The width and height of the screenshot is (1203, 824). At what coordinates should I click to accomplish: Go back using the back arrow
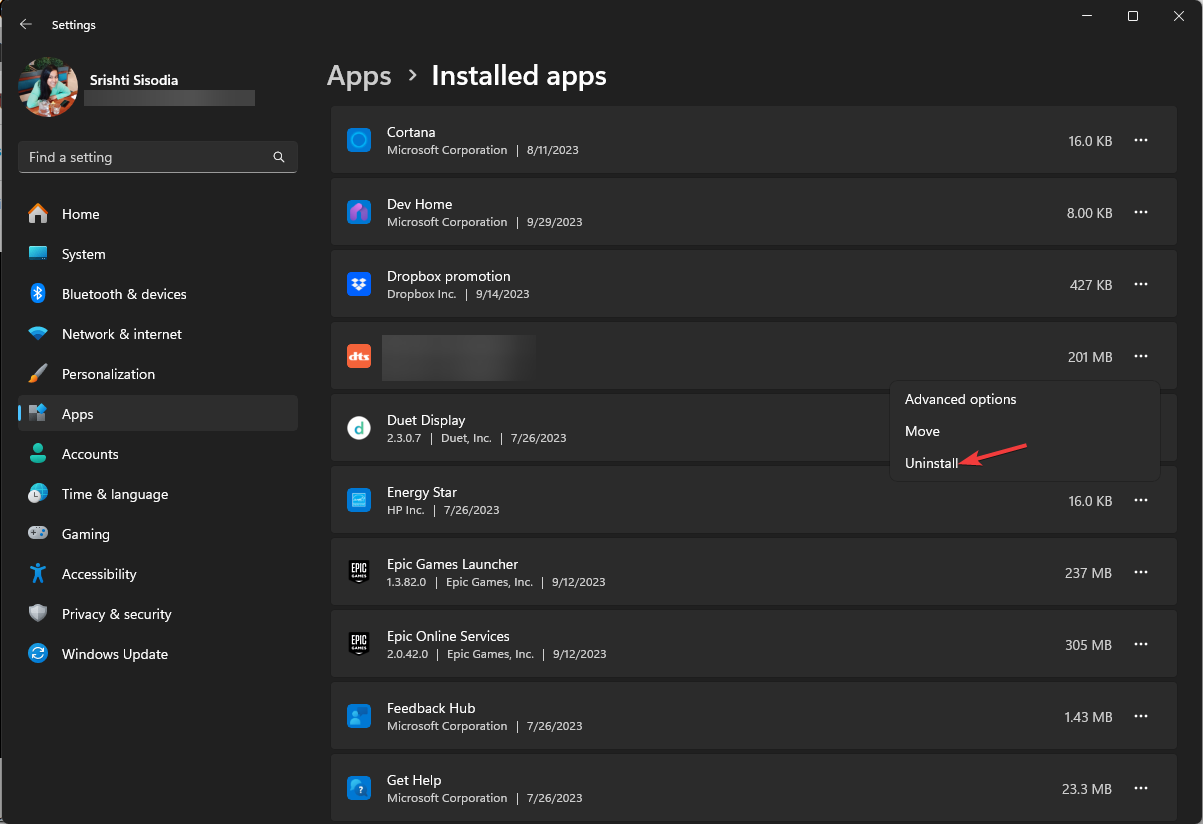pos(26,24)
